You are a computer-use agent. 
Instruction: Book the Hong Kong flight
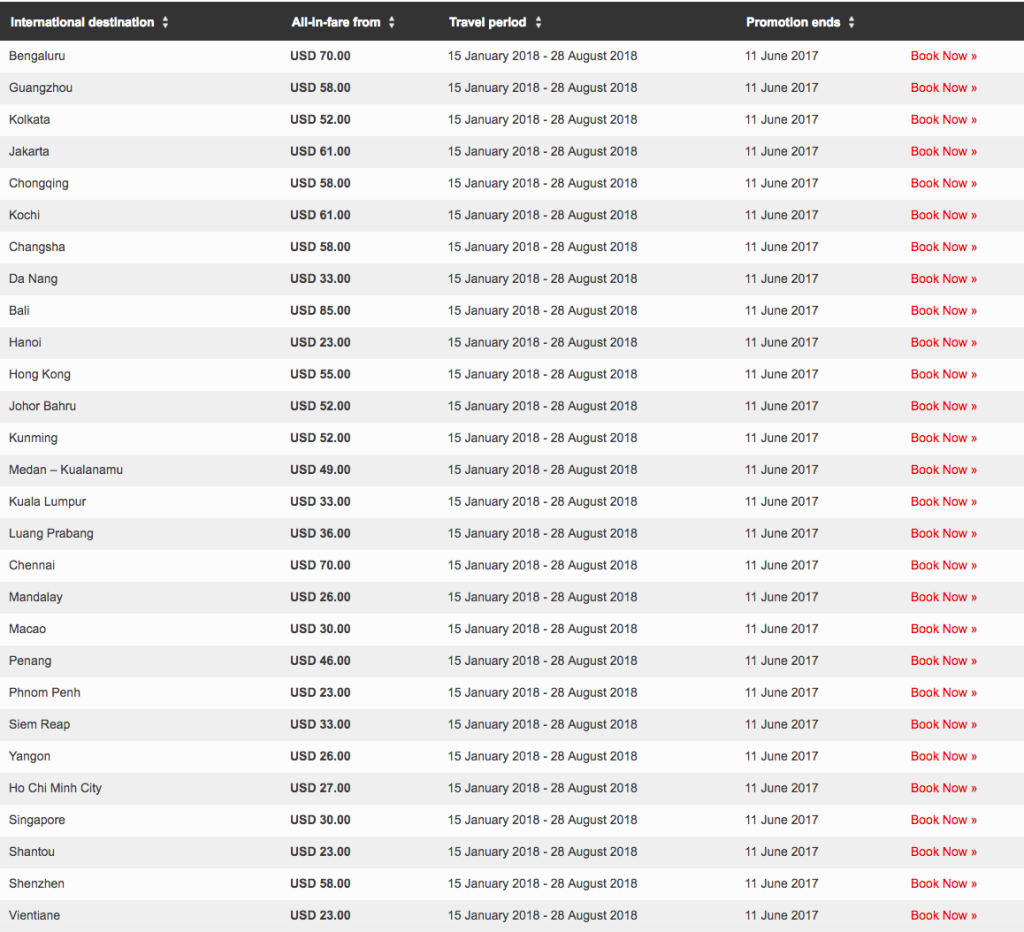point(943,375)
